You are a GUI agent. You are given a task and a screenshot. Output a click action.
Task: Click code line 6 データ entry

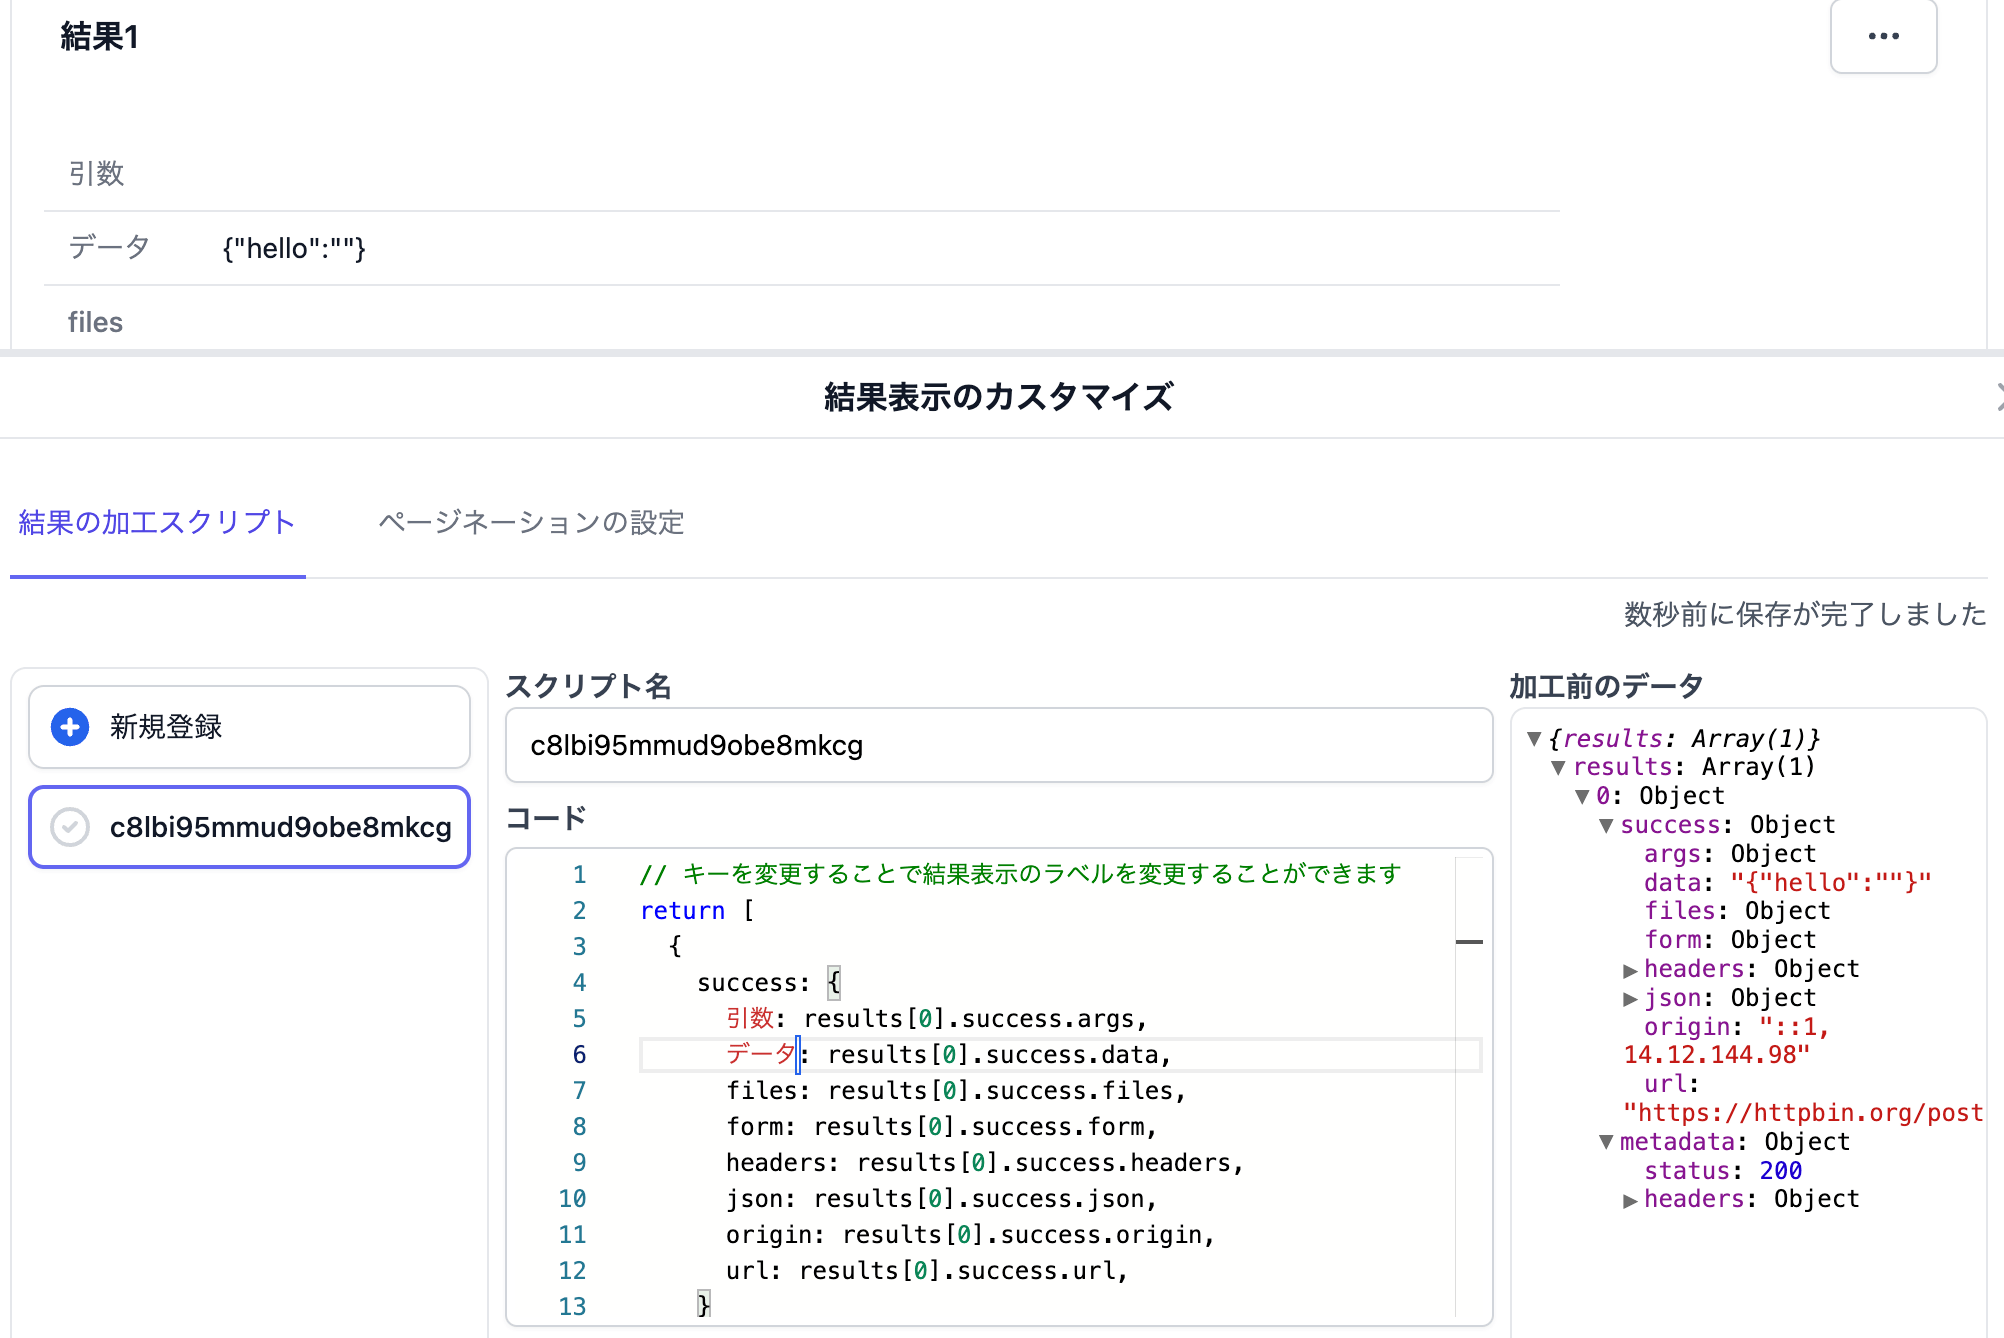[x=948, y=1054]
